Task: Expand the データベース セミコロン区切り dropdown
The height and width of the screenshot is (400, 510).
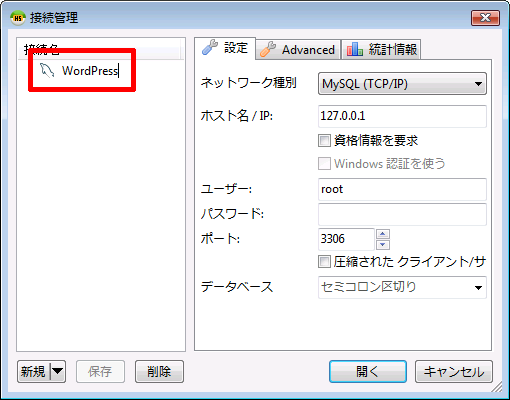Action: tap(402, 287)
